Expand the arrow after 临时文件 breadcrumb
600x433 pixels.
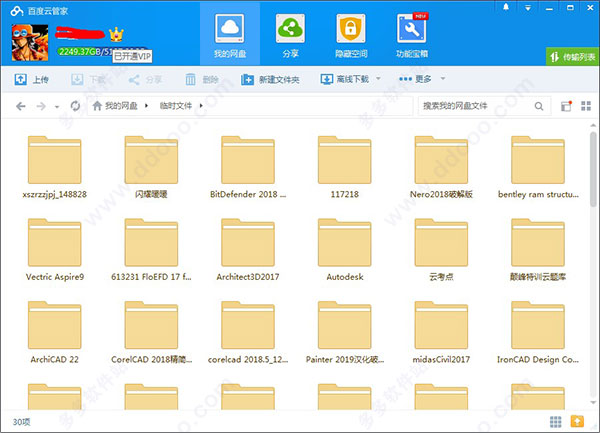201,106
